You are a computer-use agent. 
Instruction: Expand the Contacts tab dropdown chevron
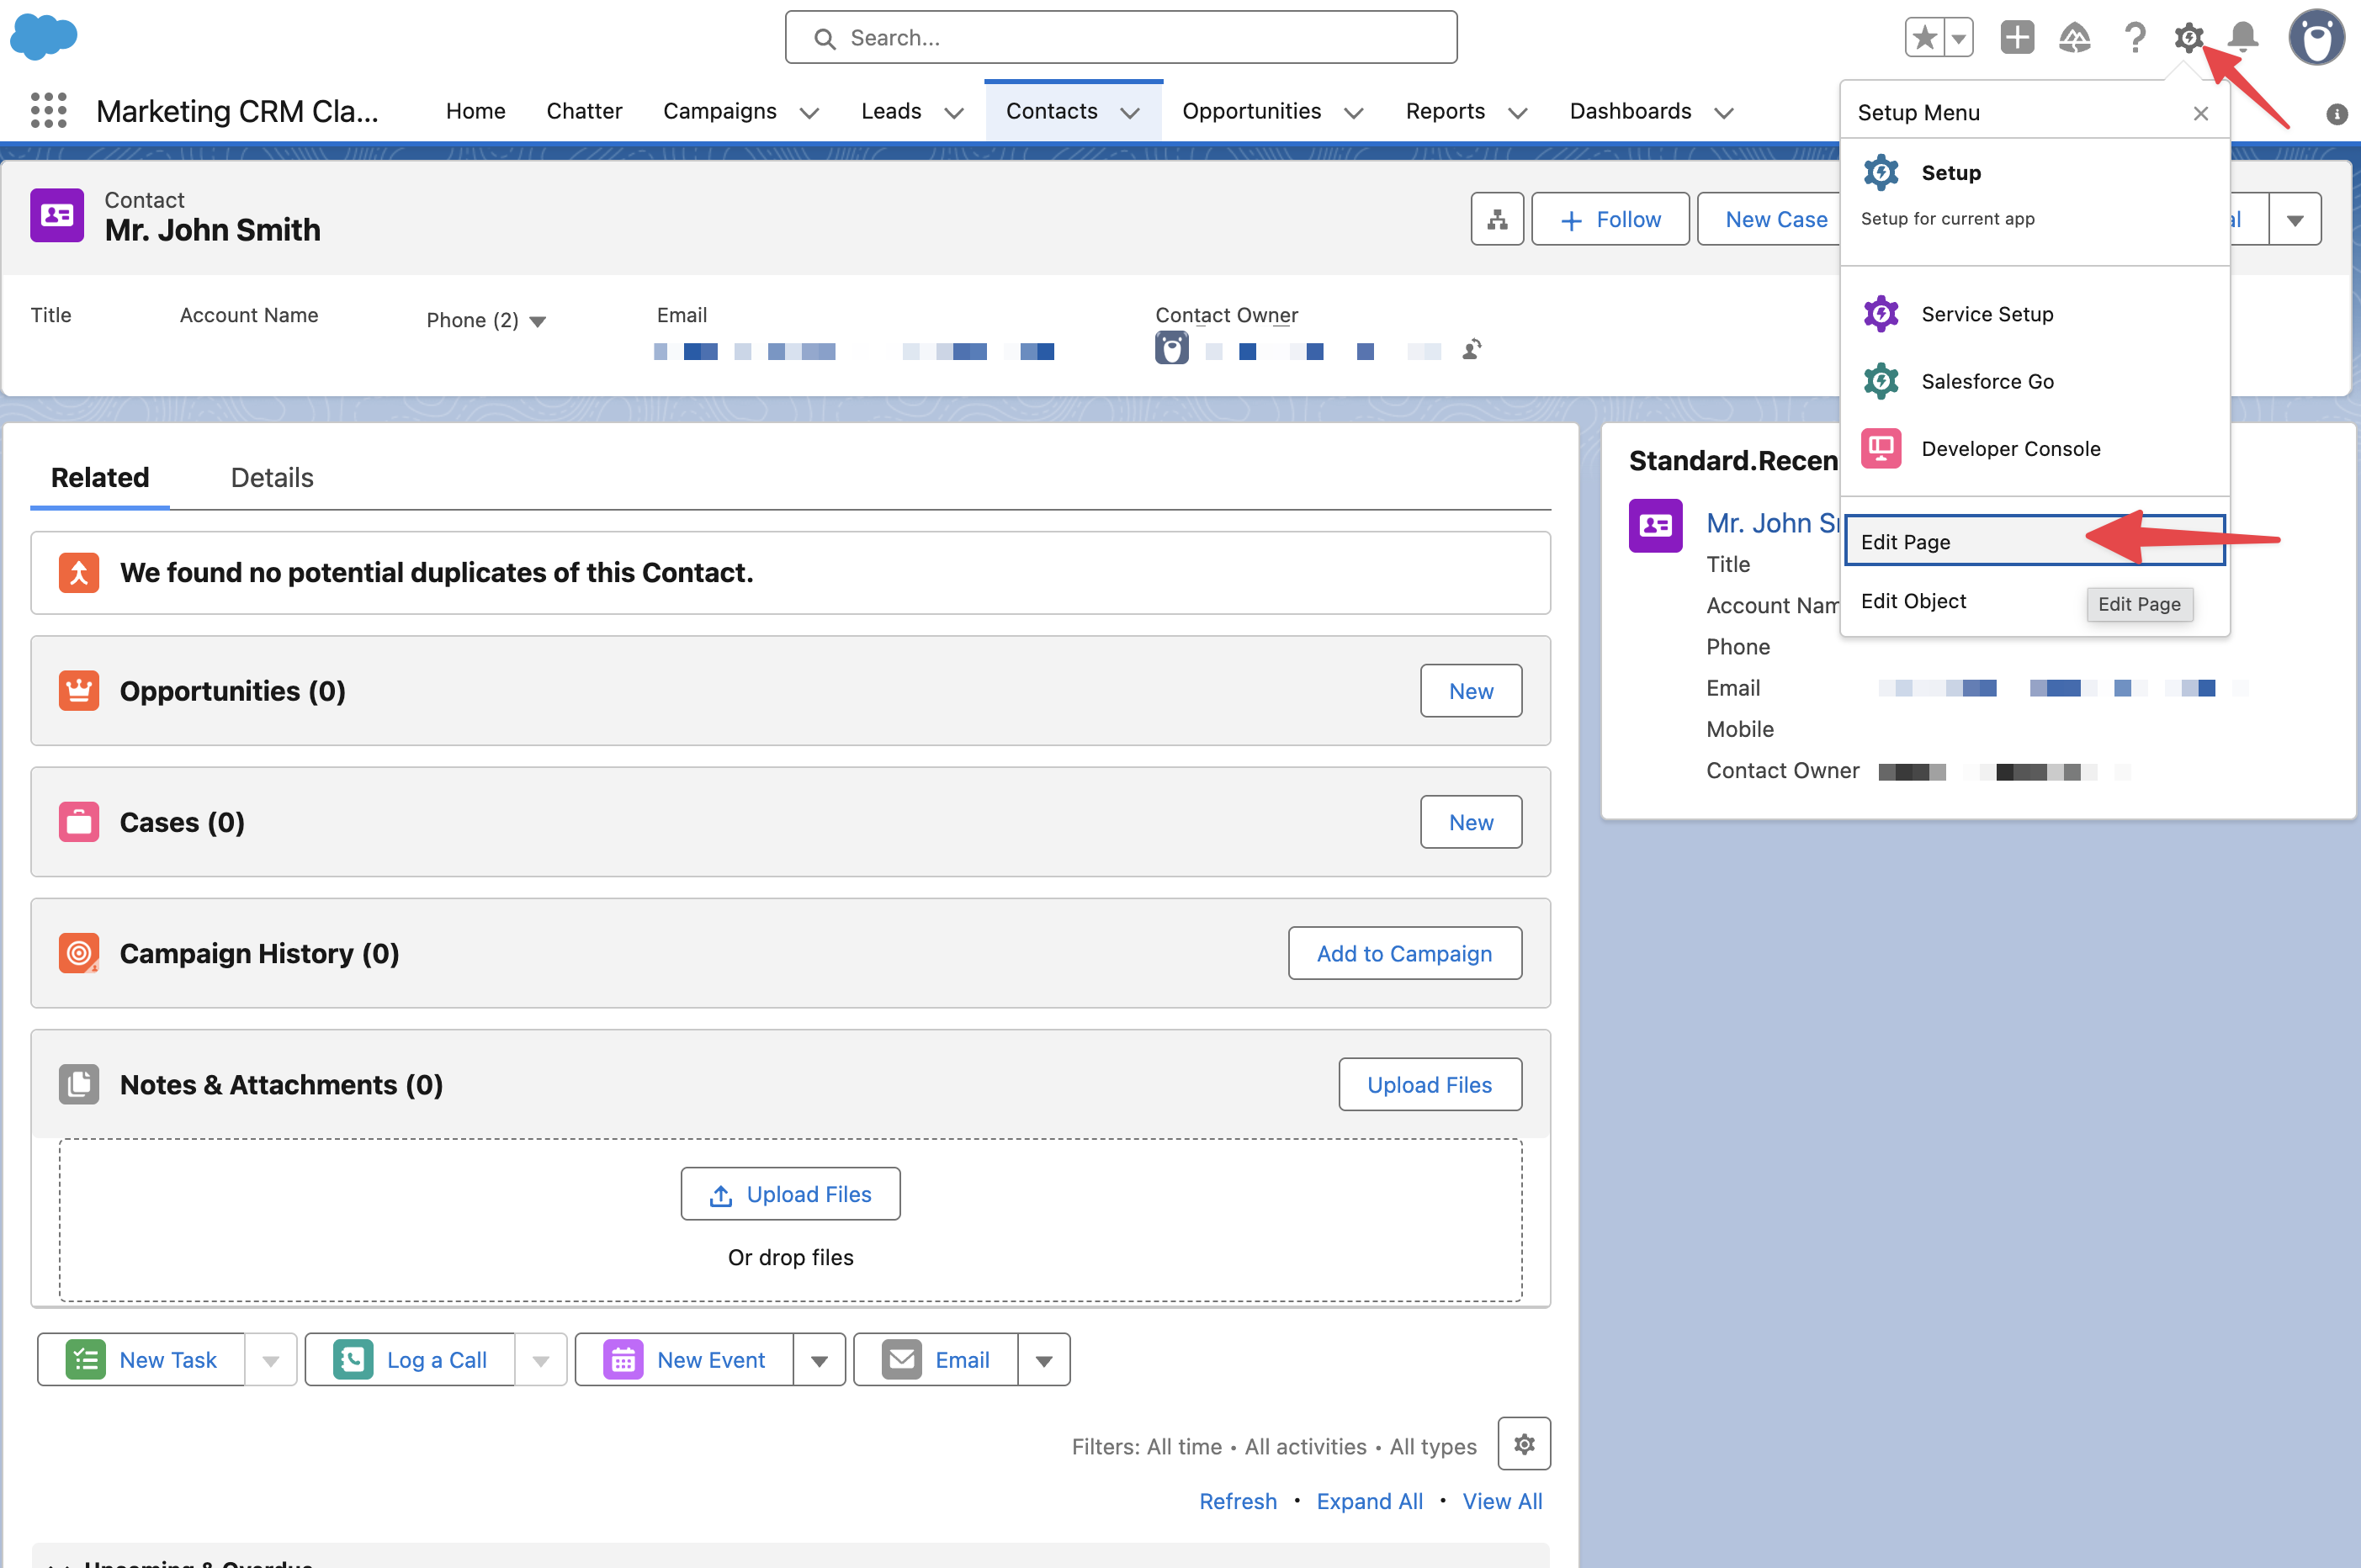coord(1130,112)
